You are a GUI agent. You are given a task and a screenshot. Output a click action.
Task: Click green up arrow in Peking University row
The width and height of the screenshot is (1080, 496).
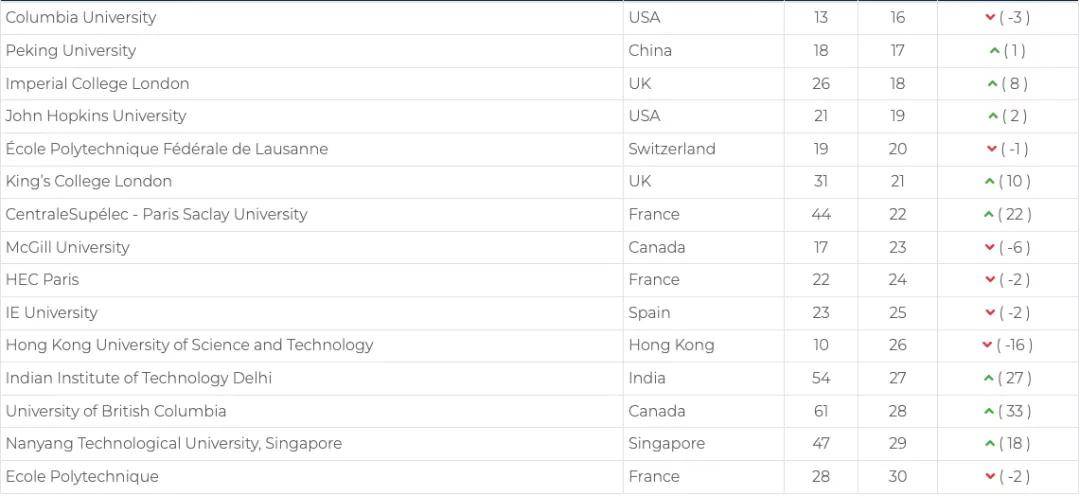click(994, 51)
